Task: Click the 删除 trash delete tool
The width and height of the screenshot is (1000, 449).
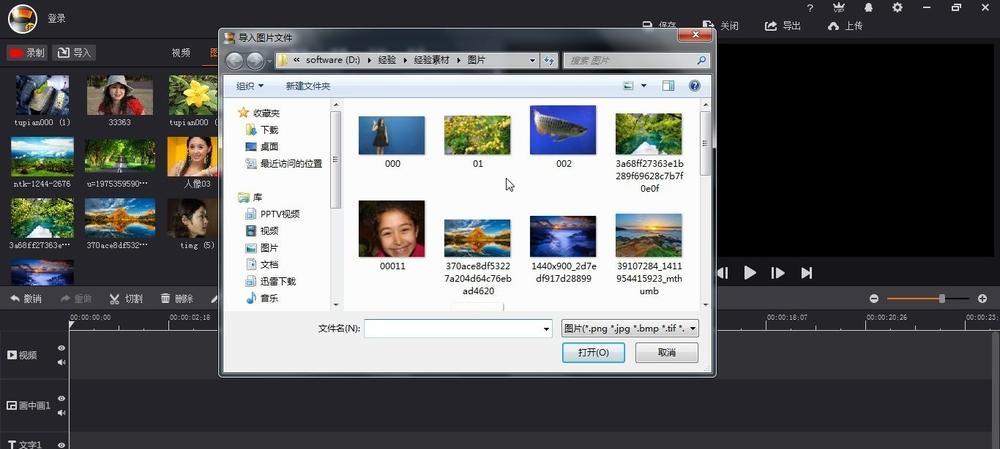Action: (177, 298)
